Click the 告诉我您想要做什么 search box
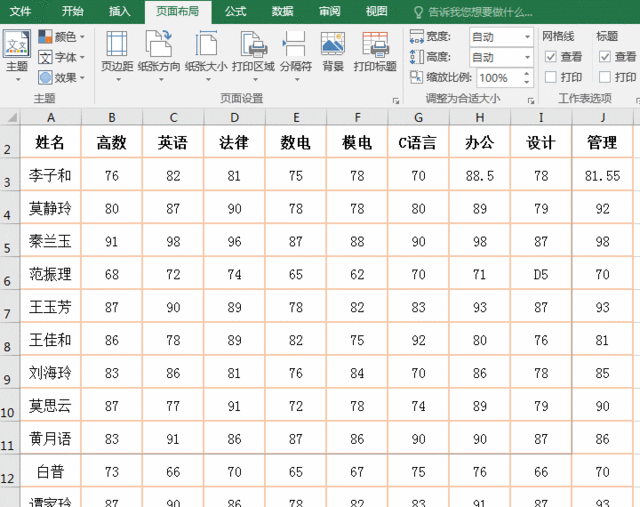 pyautogui.click(x=480, y=12)
